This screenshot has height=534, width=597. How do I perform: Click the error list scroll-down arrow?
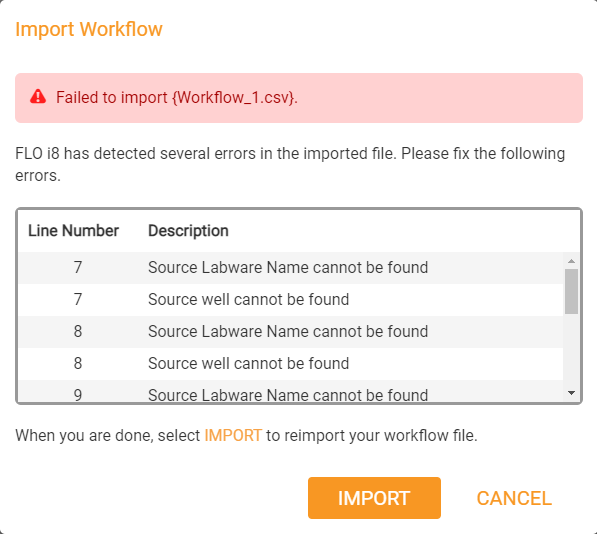(571, 393)
